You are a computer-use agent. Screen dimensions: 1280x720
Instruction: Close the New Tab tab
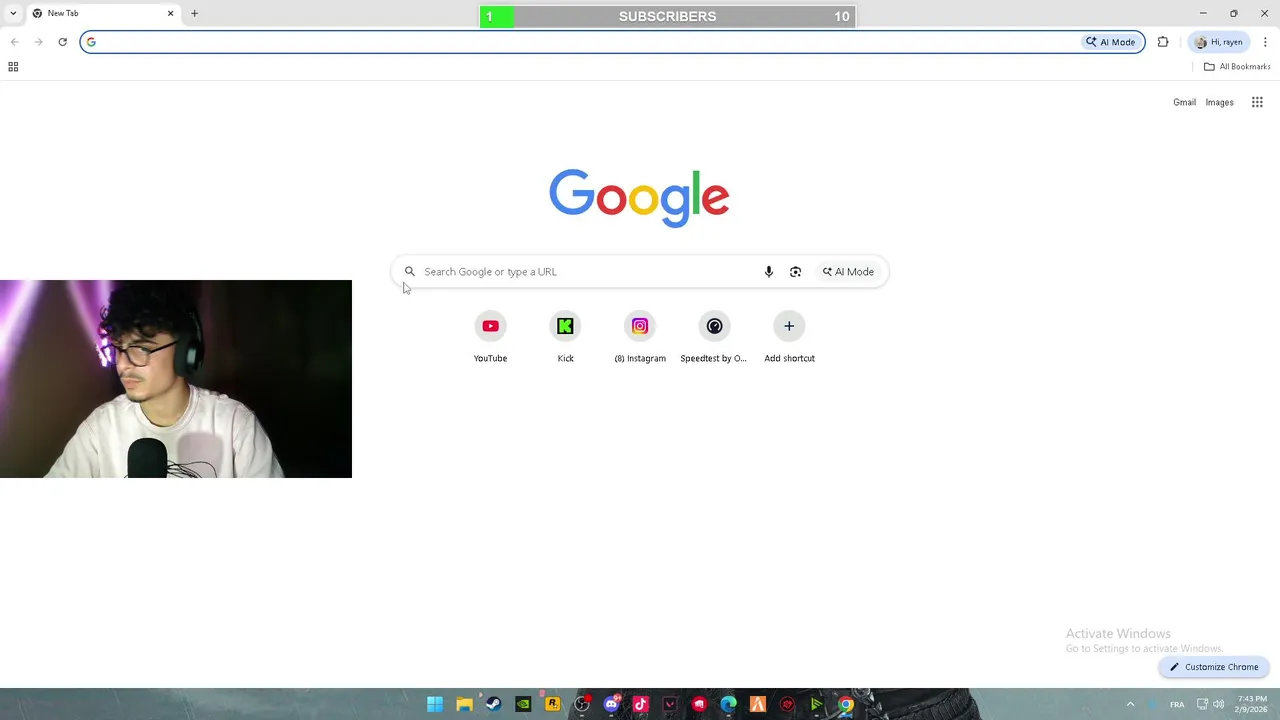point(170,13)
